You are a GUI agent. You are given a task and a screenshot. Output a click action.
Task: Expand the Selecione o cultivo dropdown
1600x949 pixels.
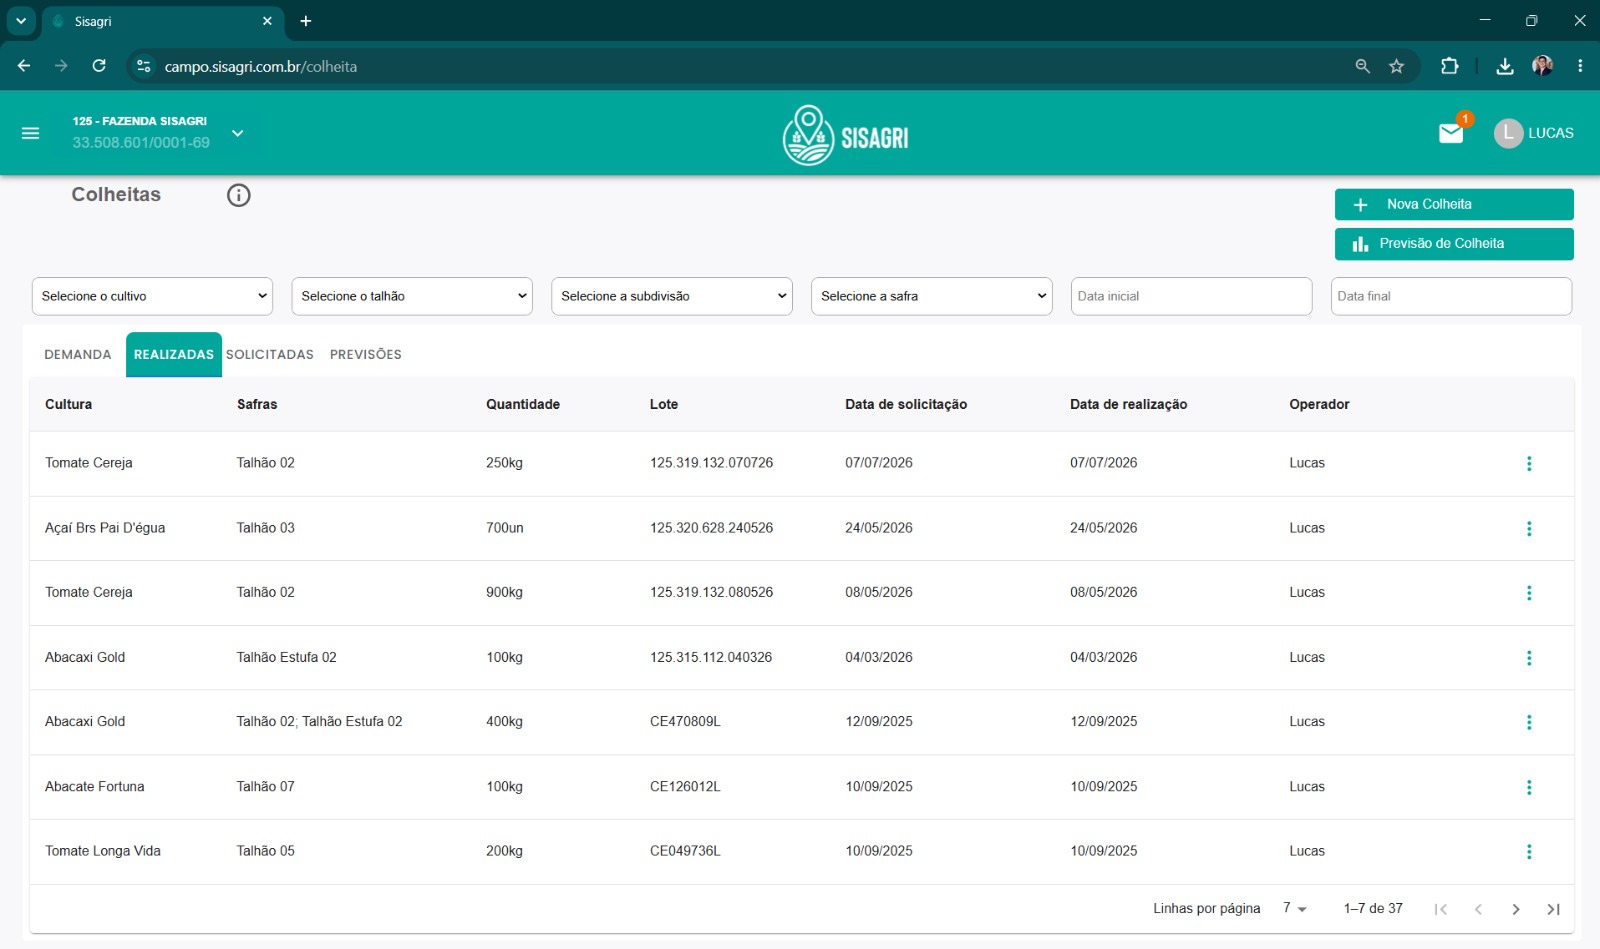click(152, 296)
